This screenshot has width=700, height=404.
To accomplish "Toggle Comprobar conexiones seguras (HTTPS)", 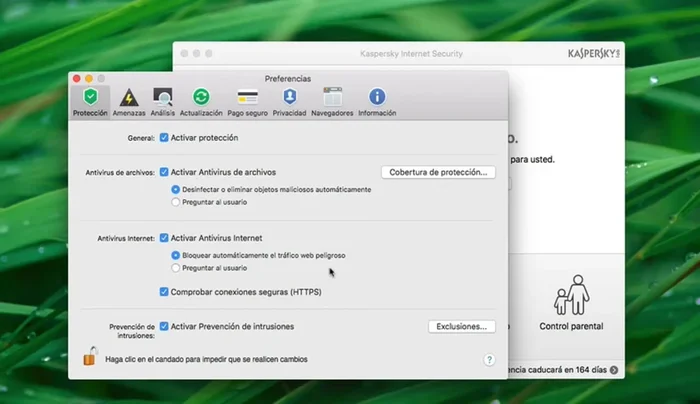I will (164, 292).
